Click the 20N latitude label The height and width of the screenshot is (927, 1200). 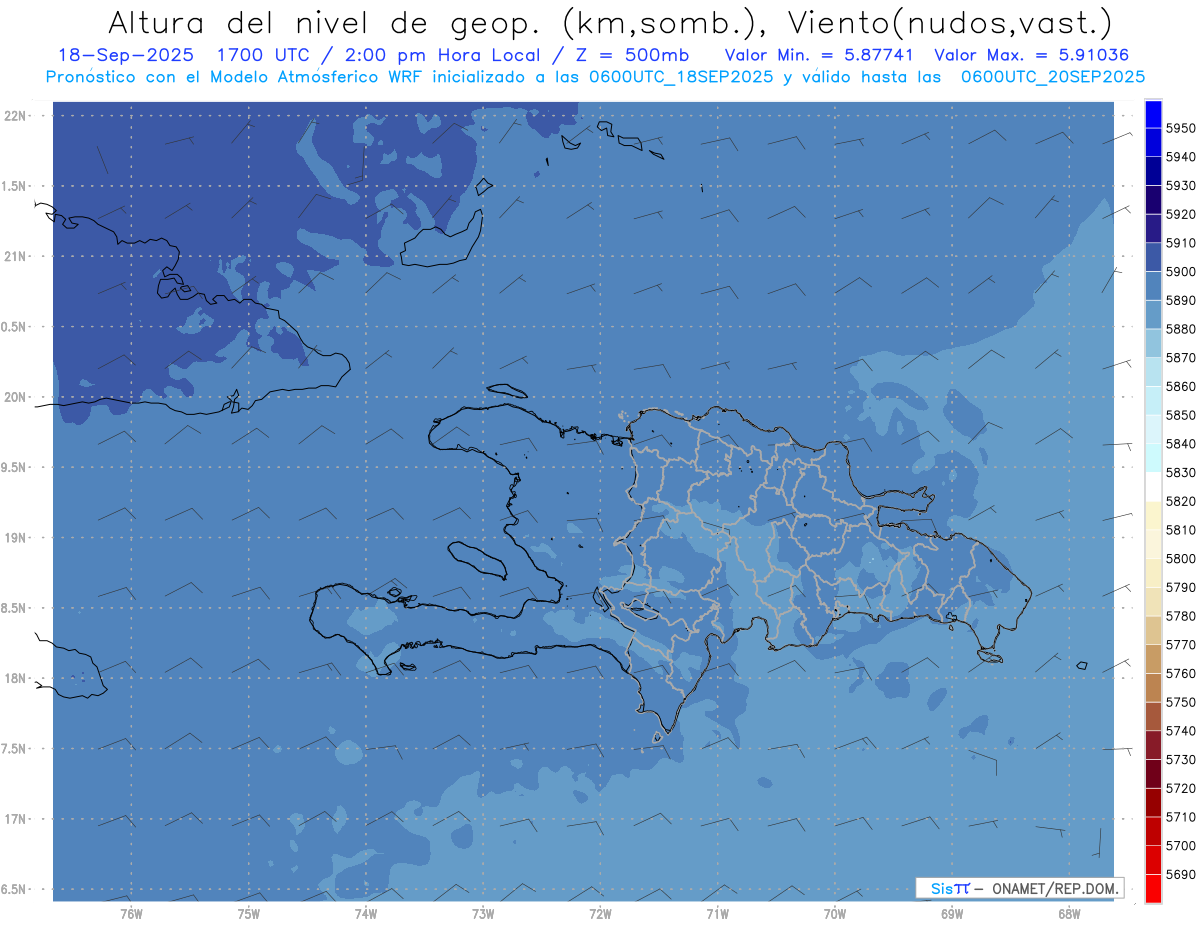[15, 397]
